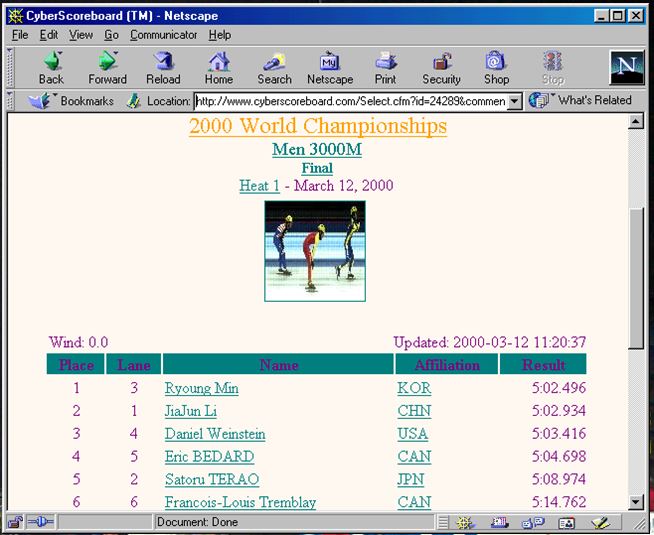The image size is (654, 535).
Task: Click the Back toolbar button
Action: tap(51, 67)
